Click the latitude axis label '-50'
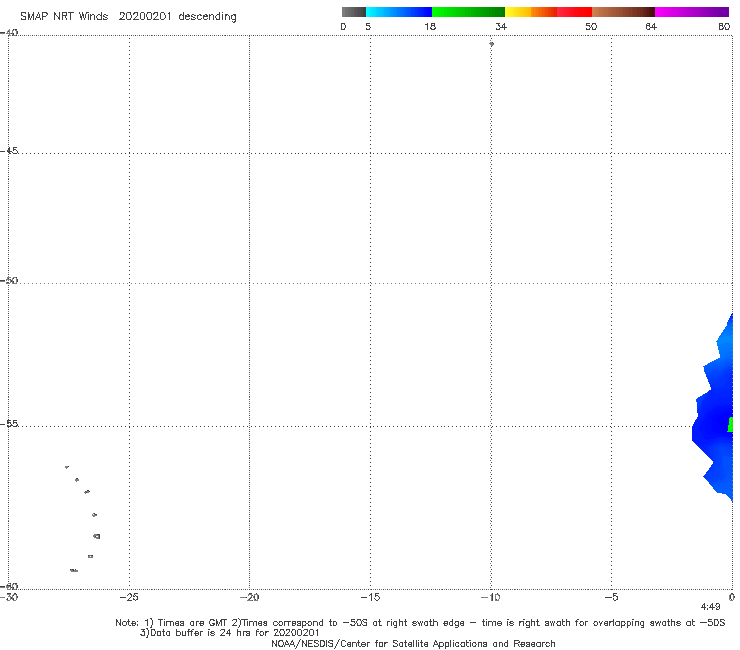 (x=9, y=281)
